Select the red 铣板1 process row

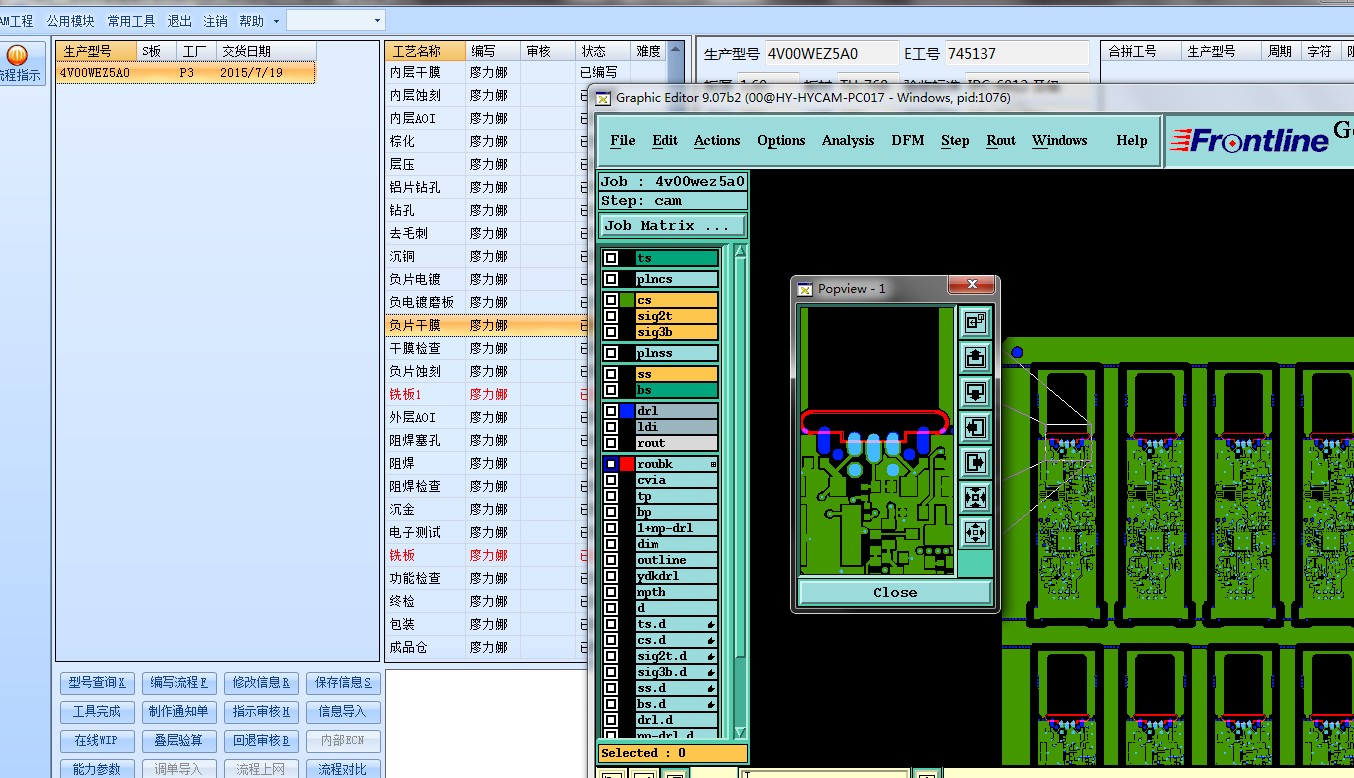[486, 394]
